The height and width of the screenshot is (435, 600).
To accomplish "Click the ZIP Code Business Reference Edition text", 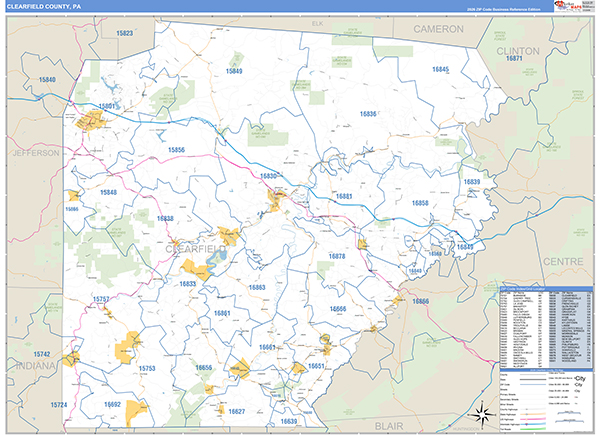I will coord(506,7).
